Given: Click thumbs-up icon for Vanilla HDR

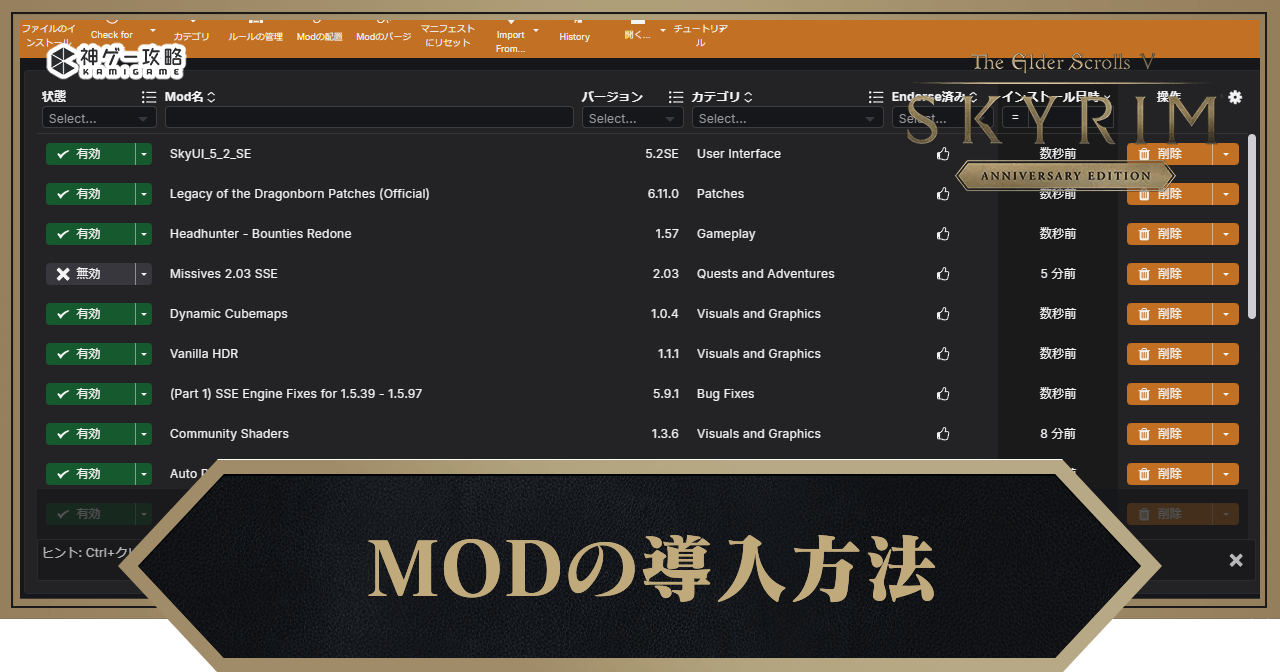Looking at the screenshot, I should coord(942,354).
